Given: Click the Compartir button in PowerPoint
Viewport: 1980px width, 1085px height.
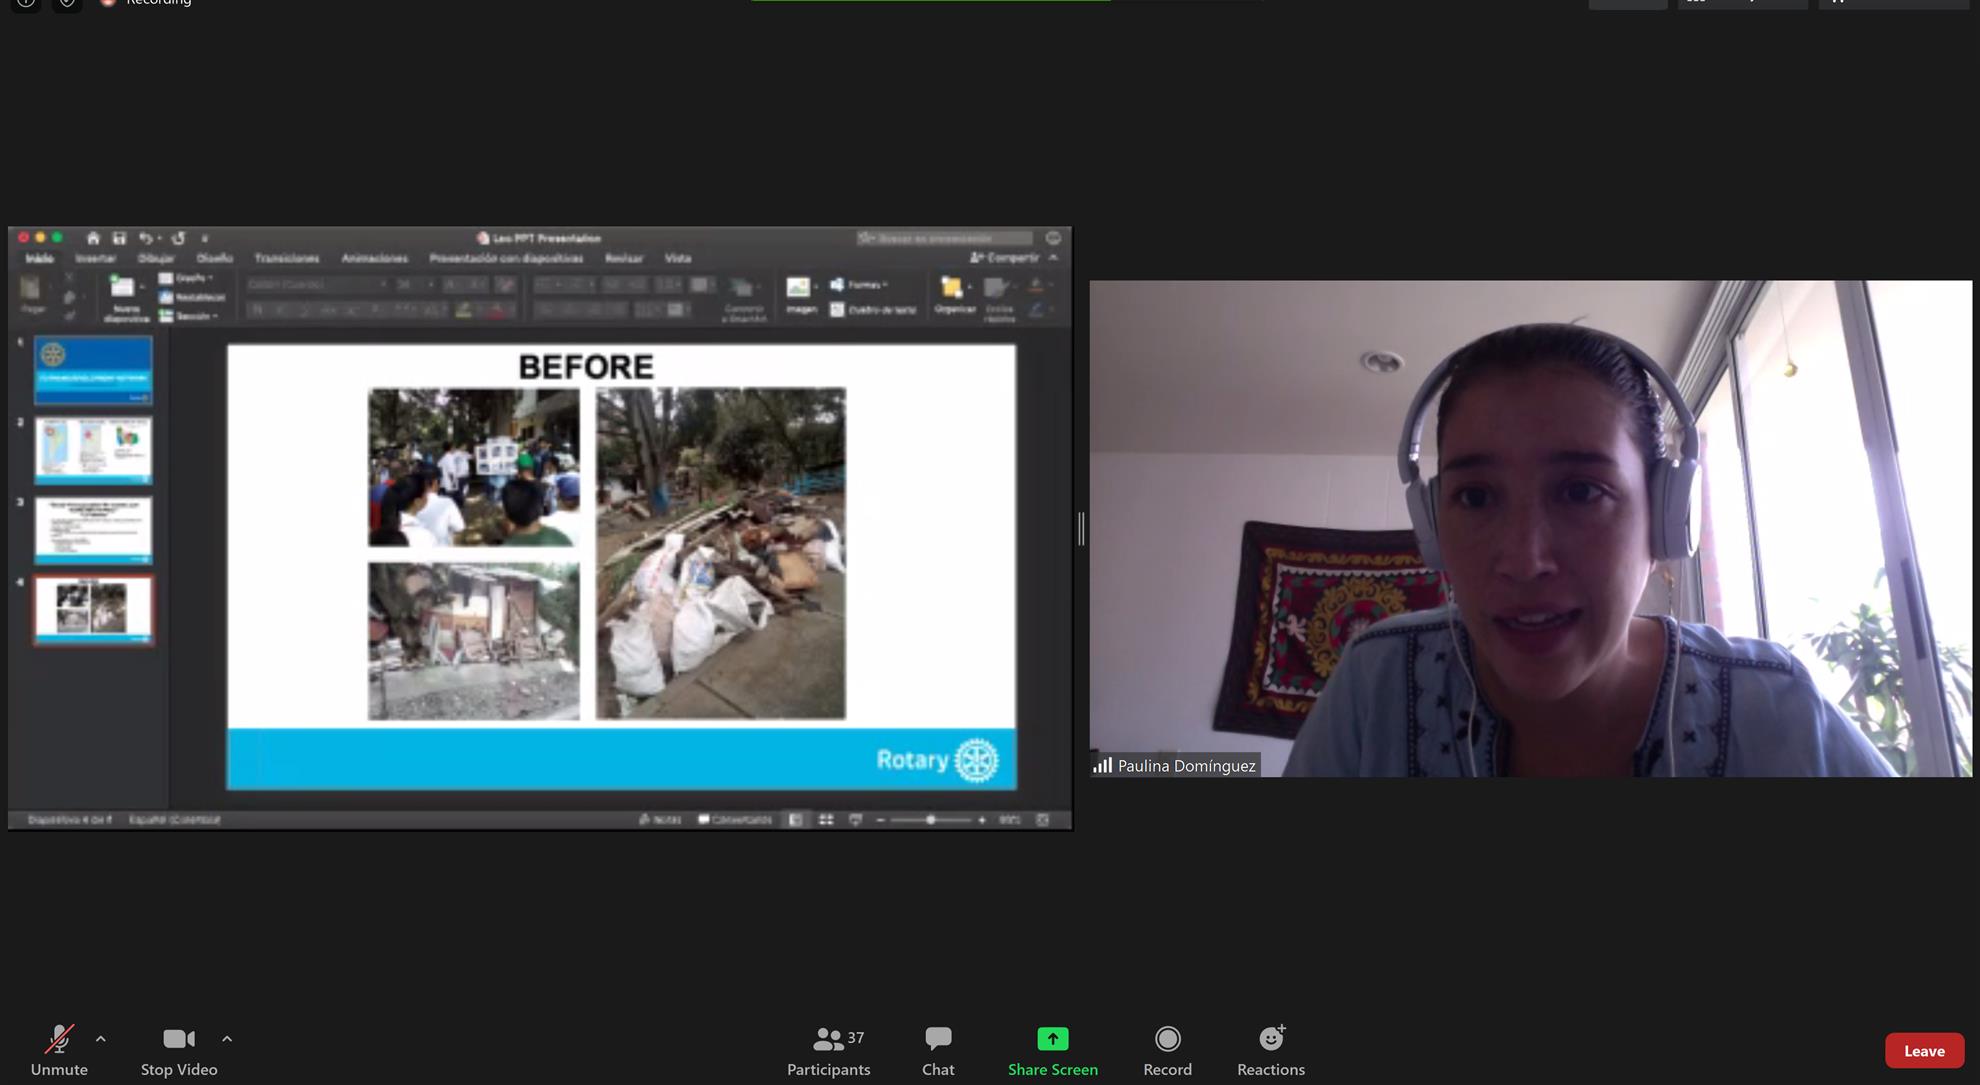Looking at the screenshot, I should coord(1006,258).
